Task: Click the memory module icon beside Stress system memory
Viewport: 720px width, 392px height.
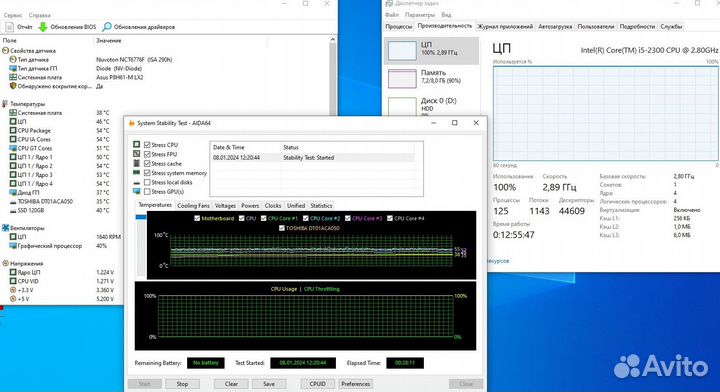Action: click(x=136, y=173)
